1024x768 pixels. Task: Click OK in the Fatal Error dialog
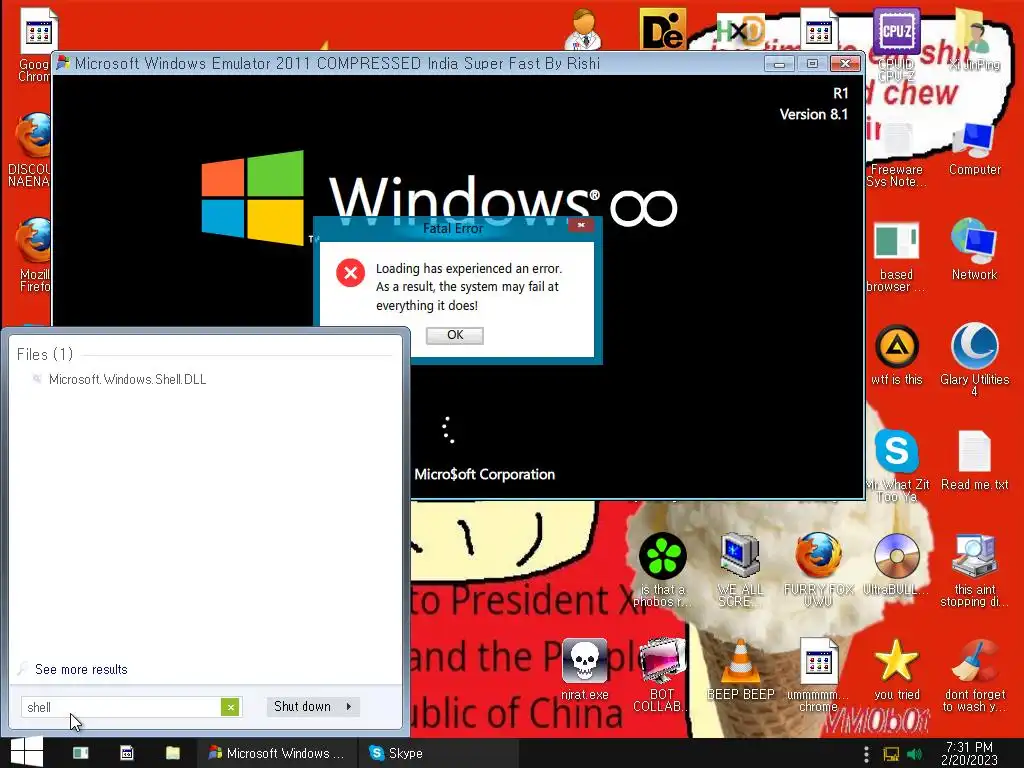pos(455,335)
